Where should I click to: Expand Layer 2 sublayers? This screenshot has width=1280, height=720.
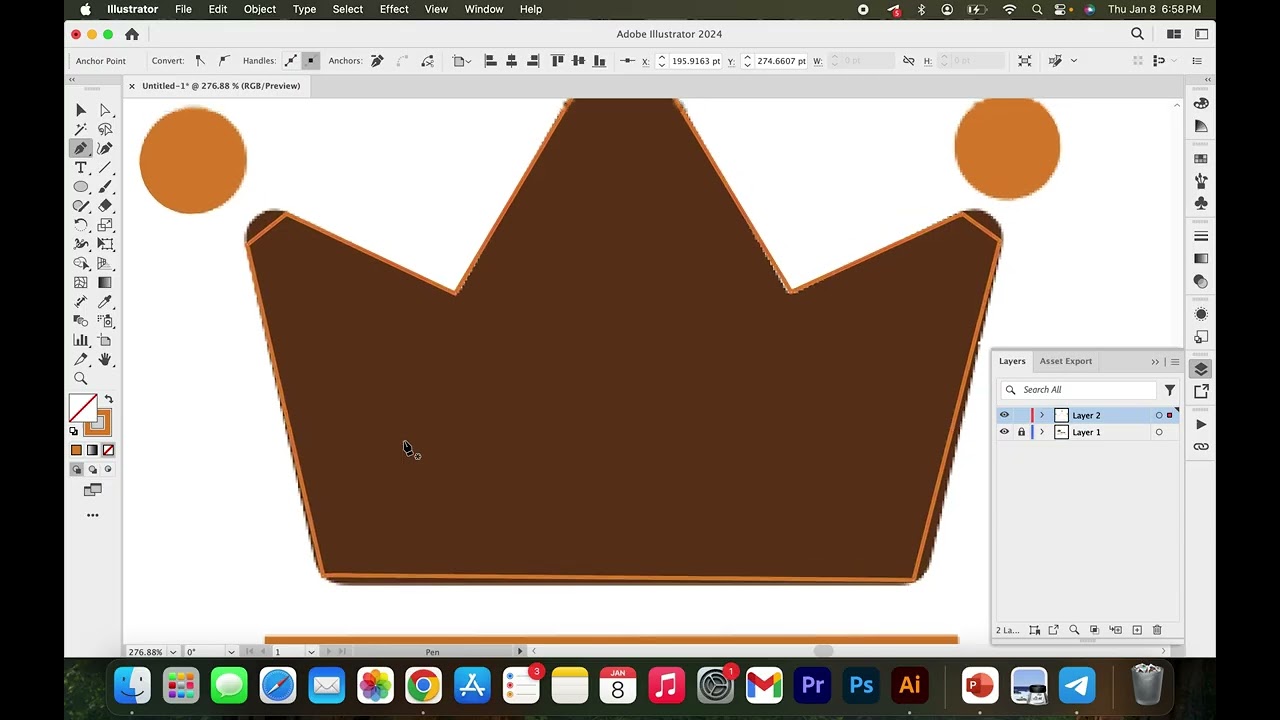[x=1041, y=415]
